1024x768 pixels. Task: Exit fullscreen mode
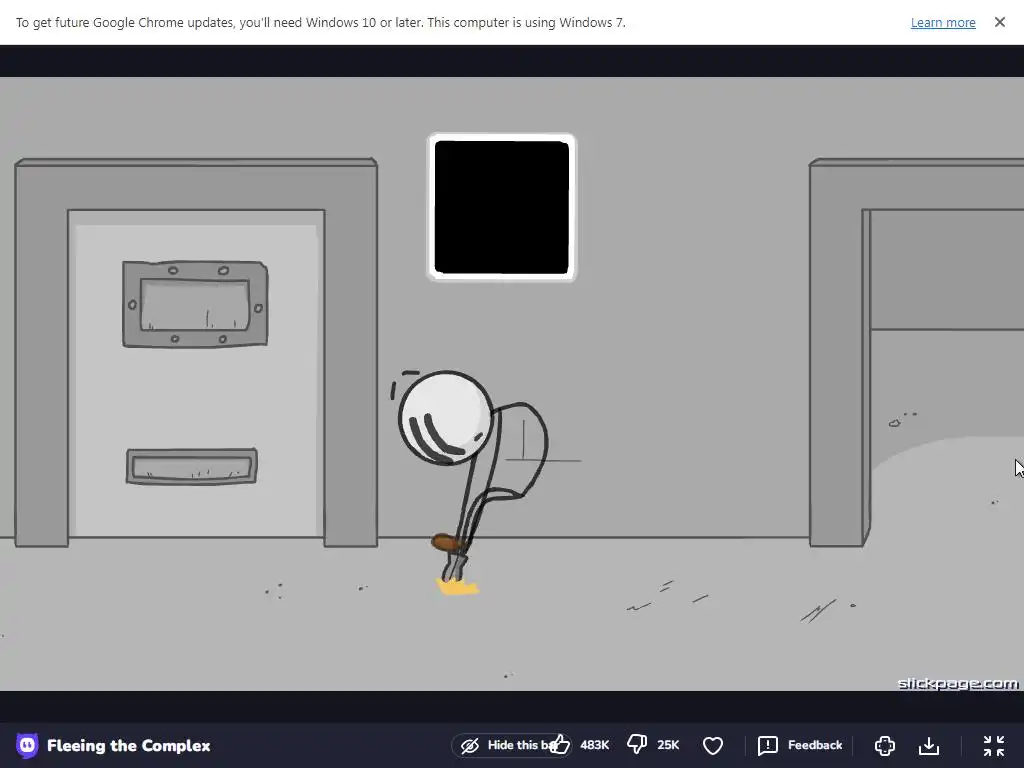[993, 745]
